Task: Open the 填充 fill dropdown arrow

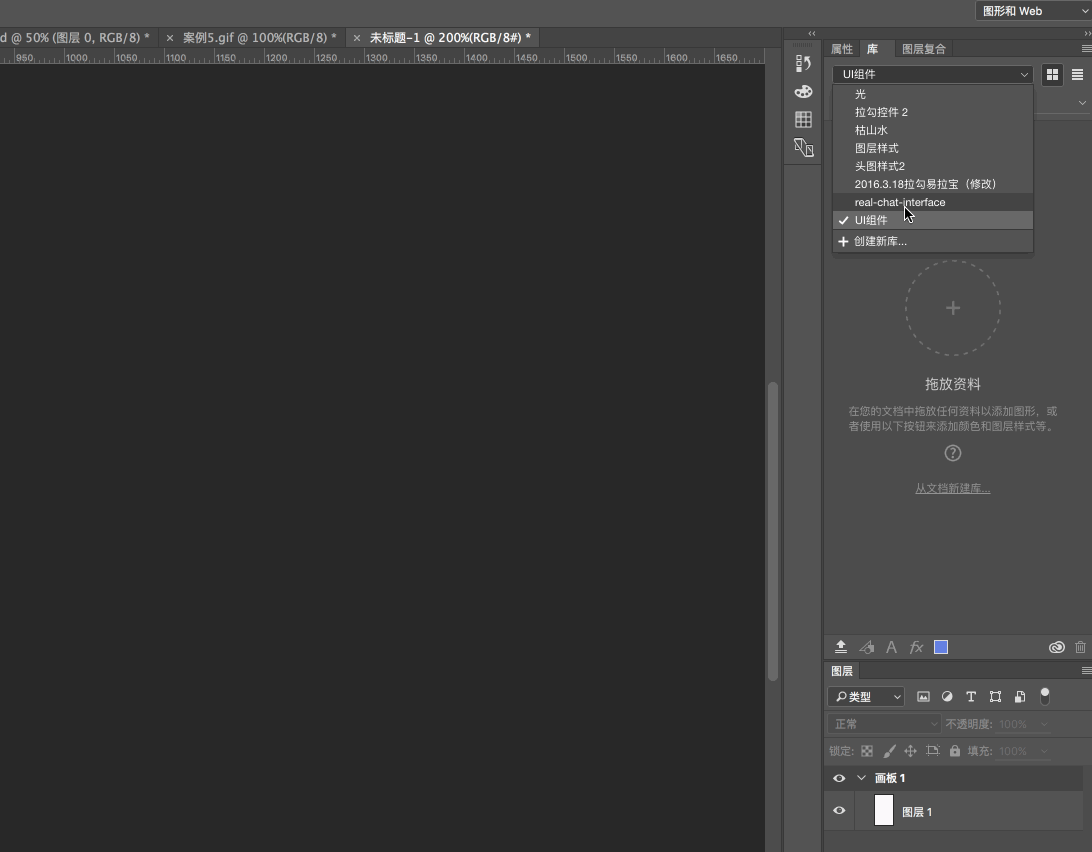Action: click(x=1044, y=751)
